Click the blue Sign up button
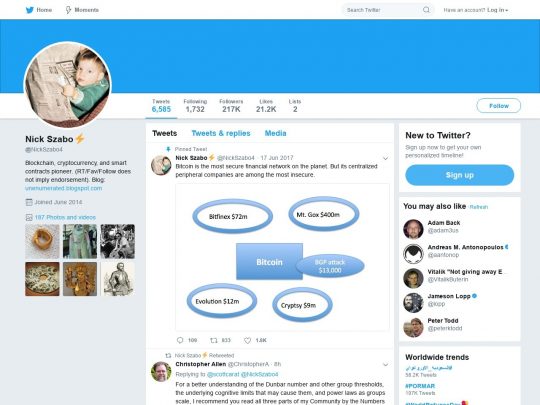540x405 pixels. tap(459, 175)
